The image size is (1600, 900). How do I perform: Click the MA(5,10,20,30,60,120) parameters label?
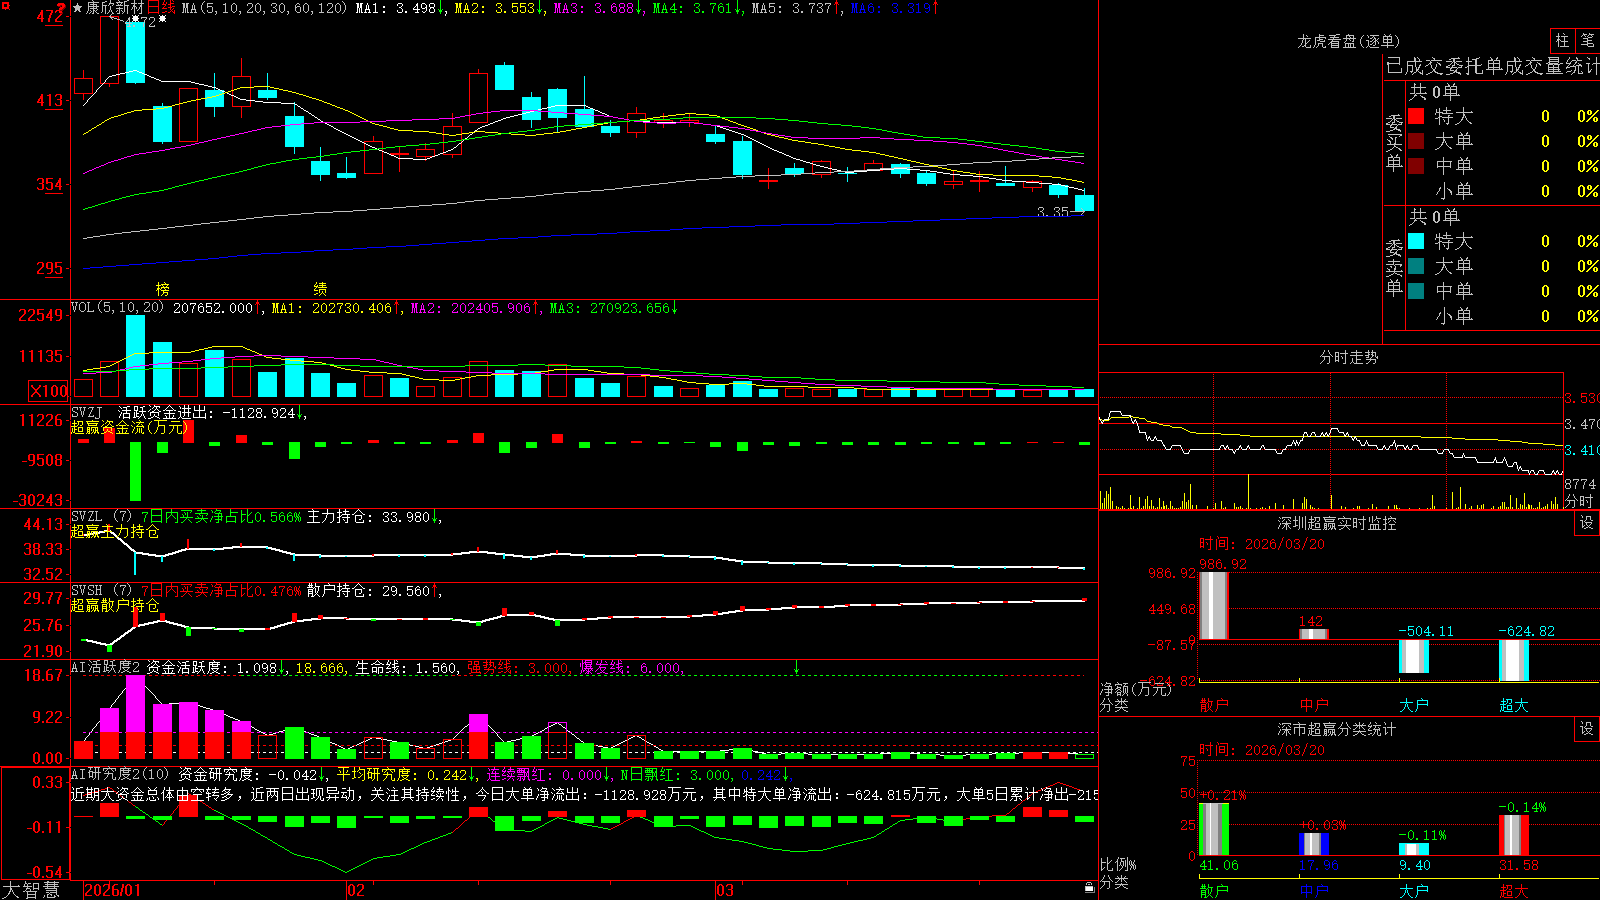pyautogui.click(x=264, y=8)
